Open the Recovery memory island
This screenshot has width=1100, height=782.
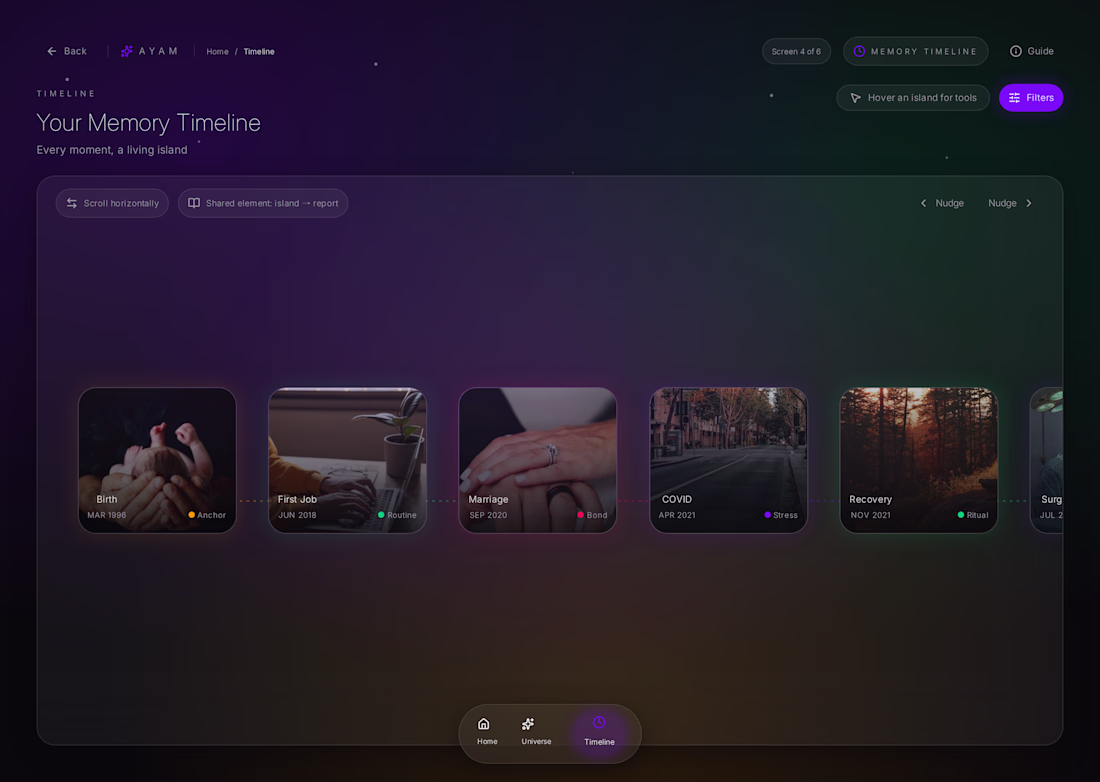tap(918, 460)
